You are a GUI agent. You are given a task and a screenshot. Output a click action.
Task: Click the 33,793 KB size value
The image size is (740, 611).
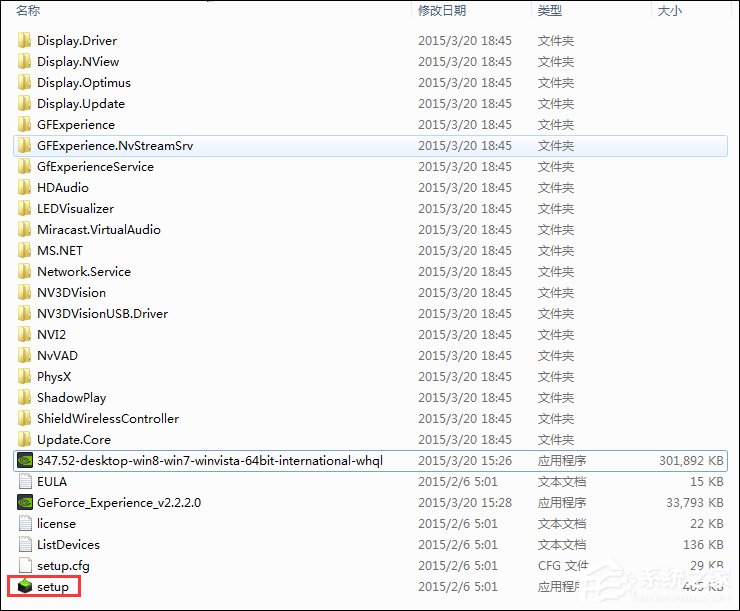(695, 502)
